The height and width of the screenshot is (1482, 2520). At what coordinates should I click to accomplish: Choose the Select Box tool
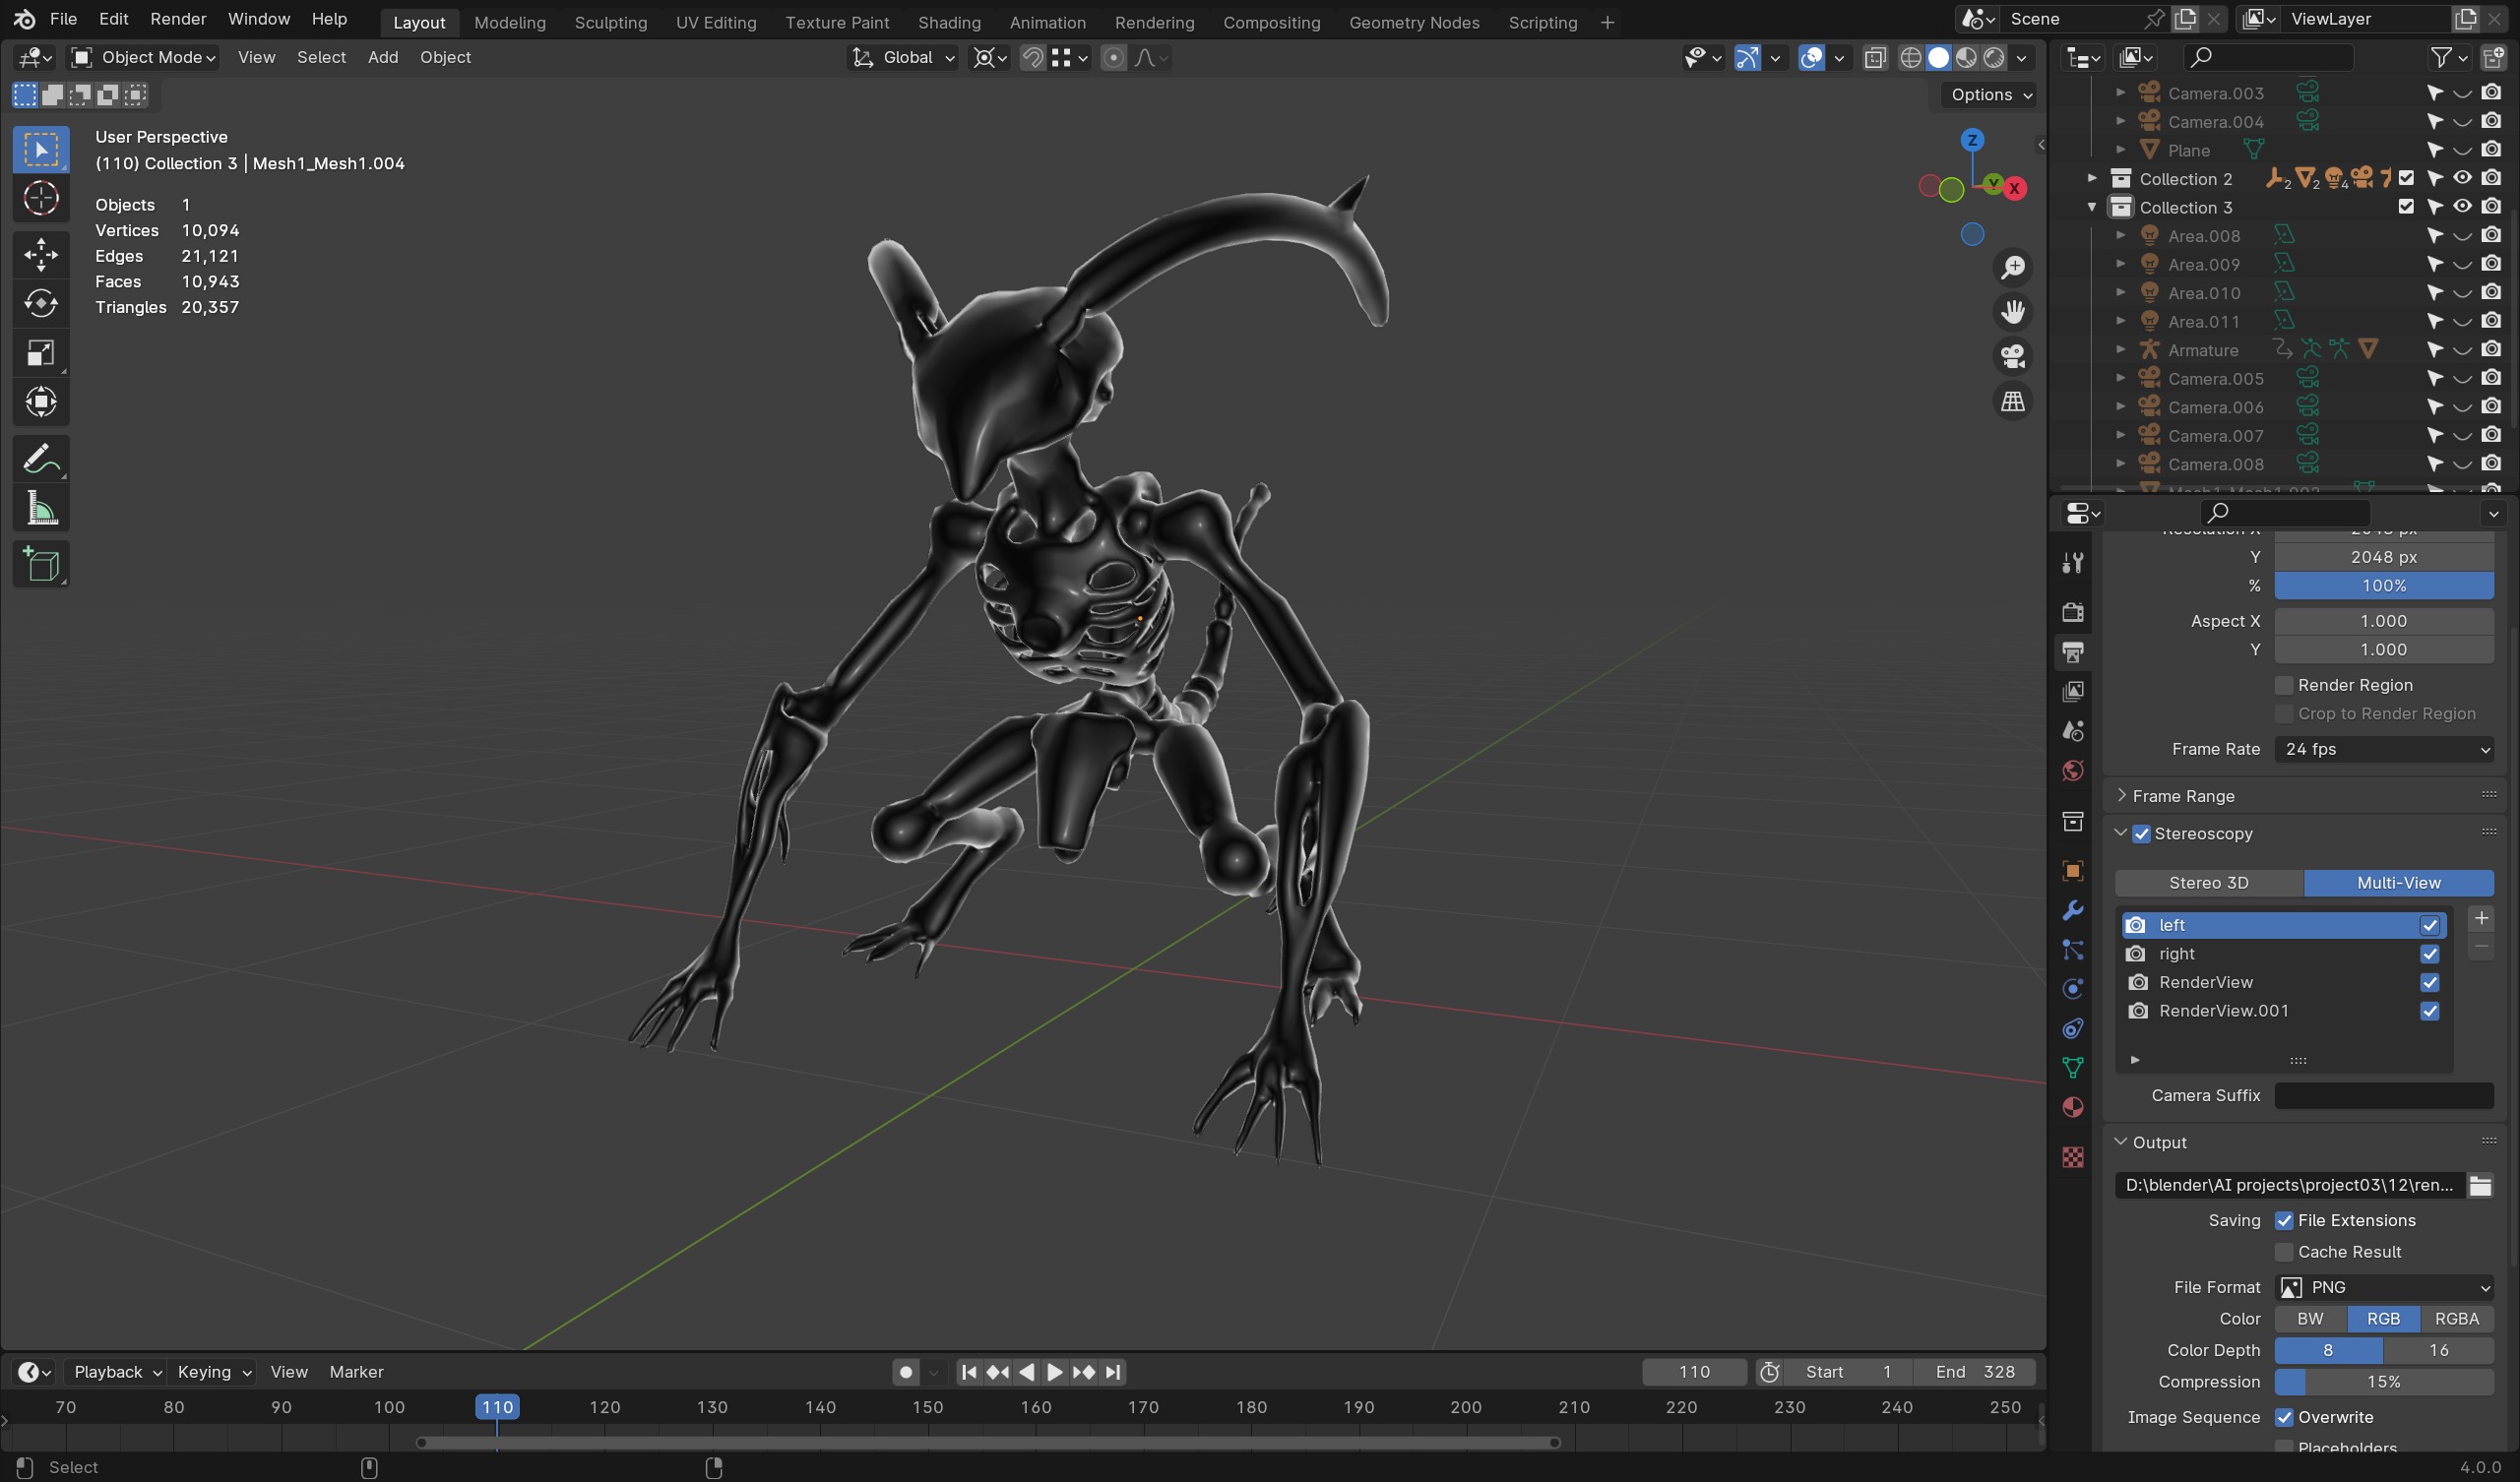[x=41, y=149]
